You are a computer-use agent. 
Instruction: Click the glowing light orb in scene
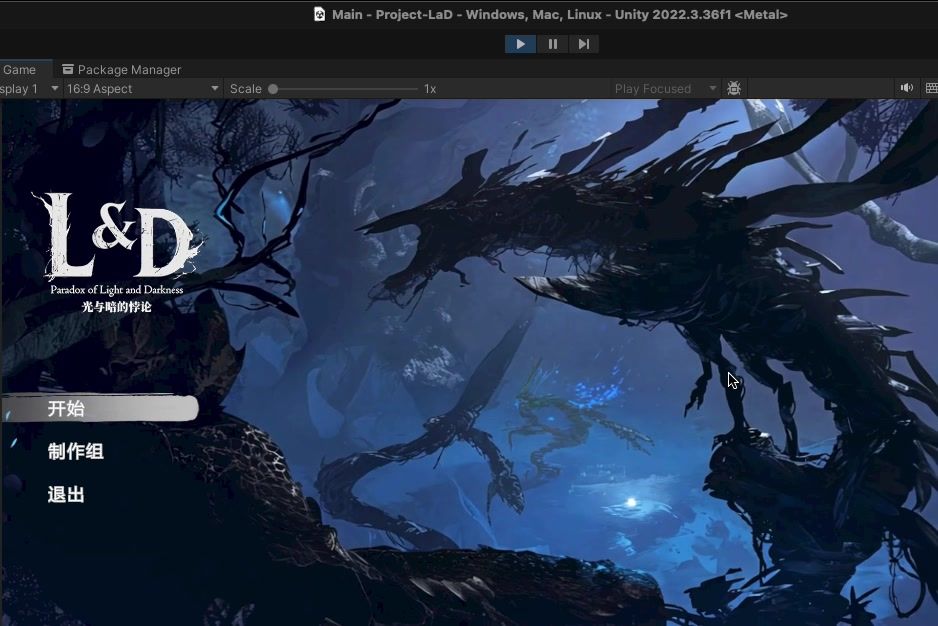pyautogui.click(x=630, y=502)
